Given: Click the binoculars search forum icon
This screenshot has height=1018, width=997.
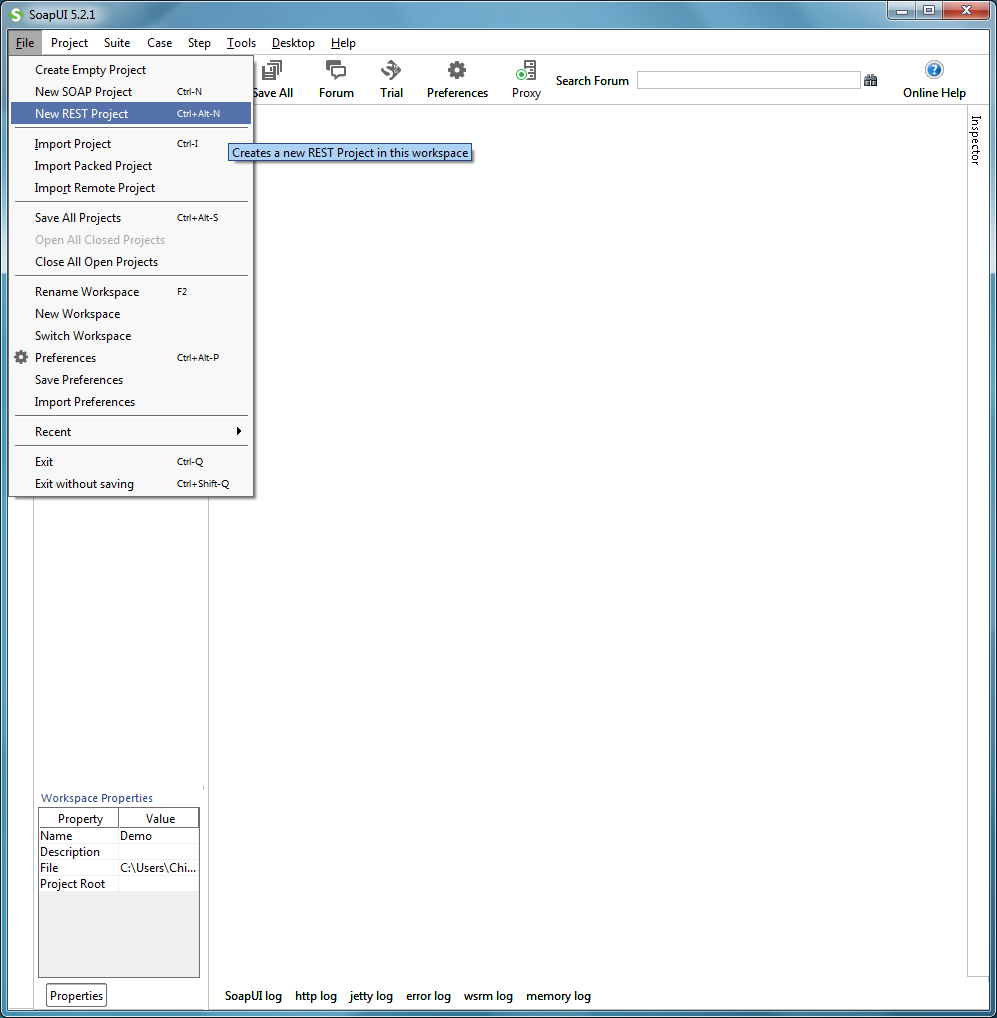Looking at the screenshot, I should point(870,80).
